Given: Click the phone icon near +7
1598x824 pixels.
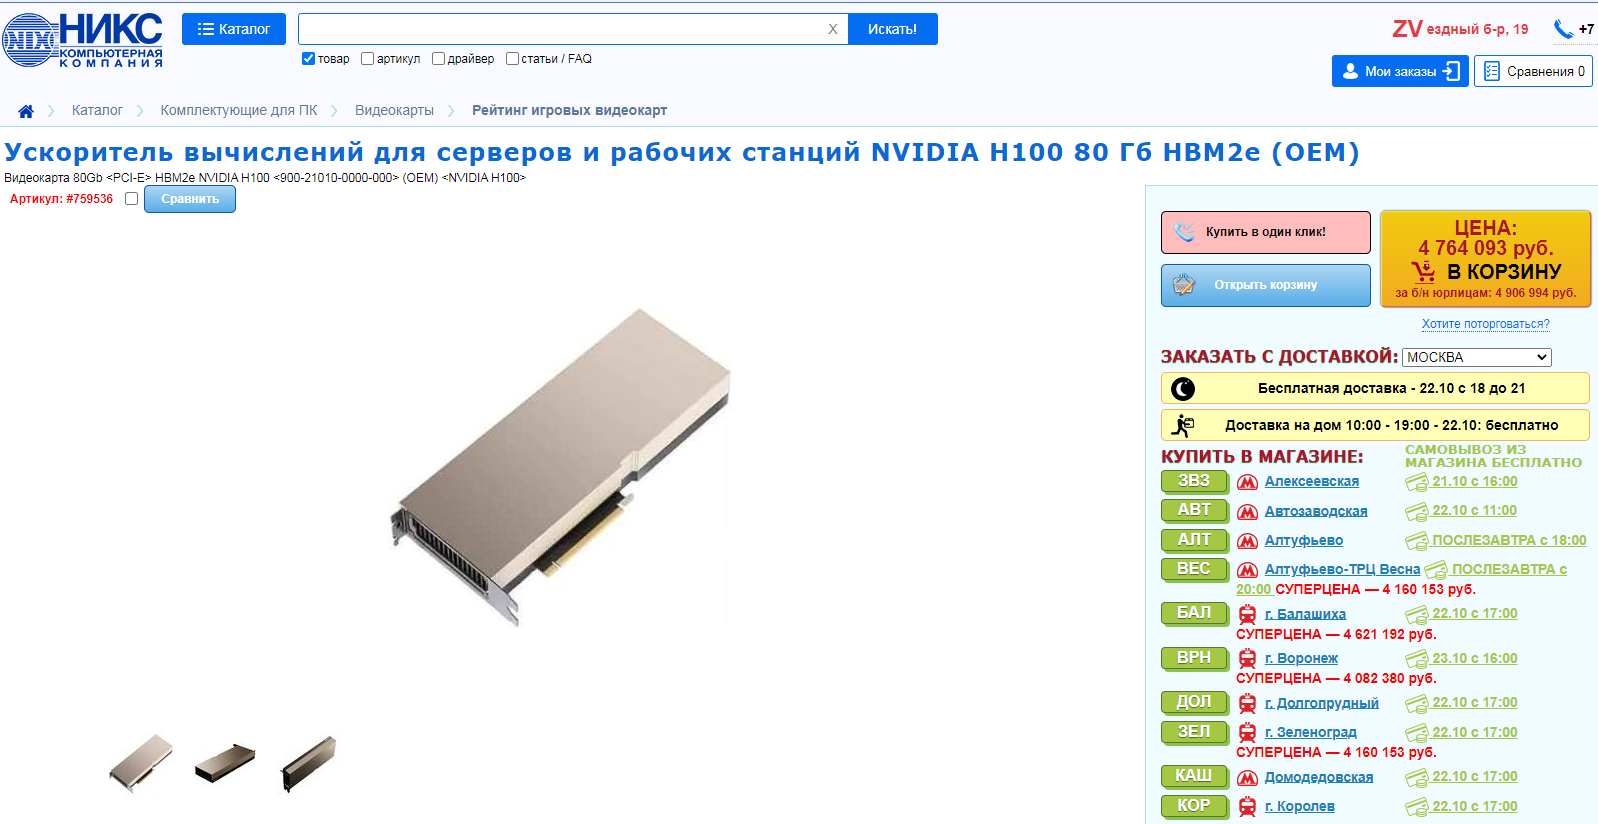Looking at the screenshot, I should point(1563,29).
